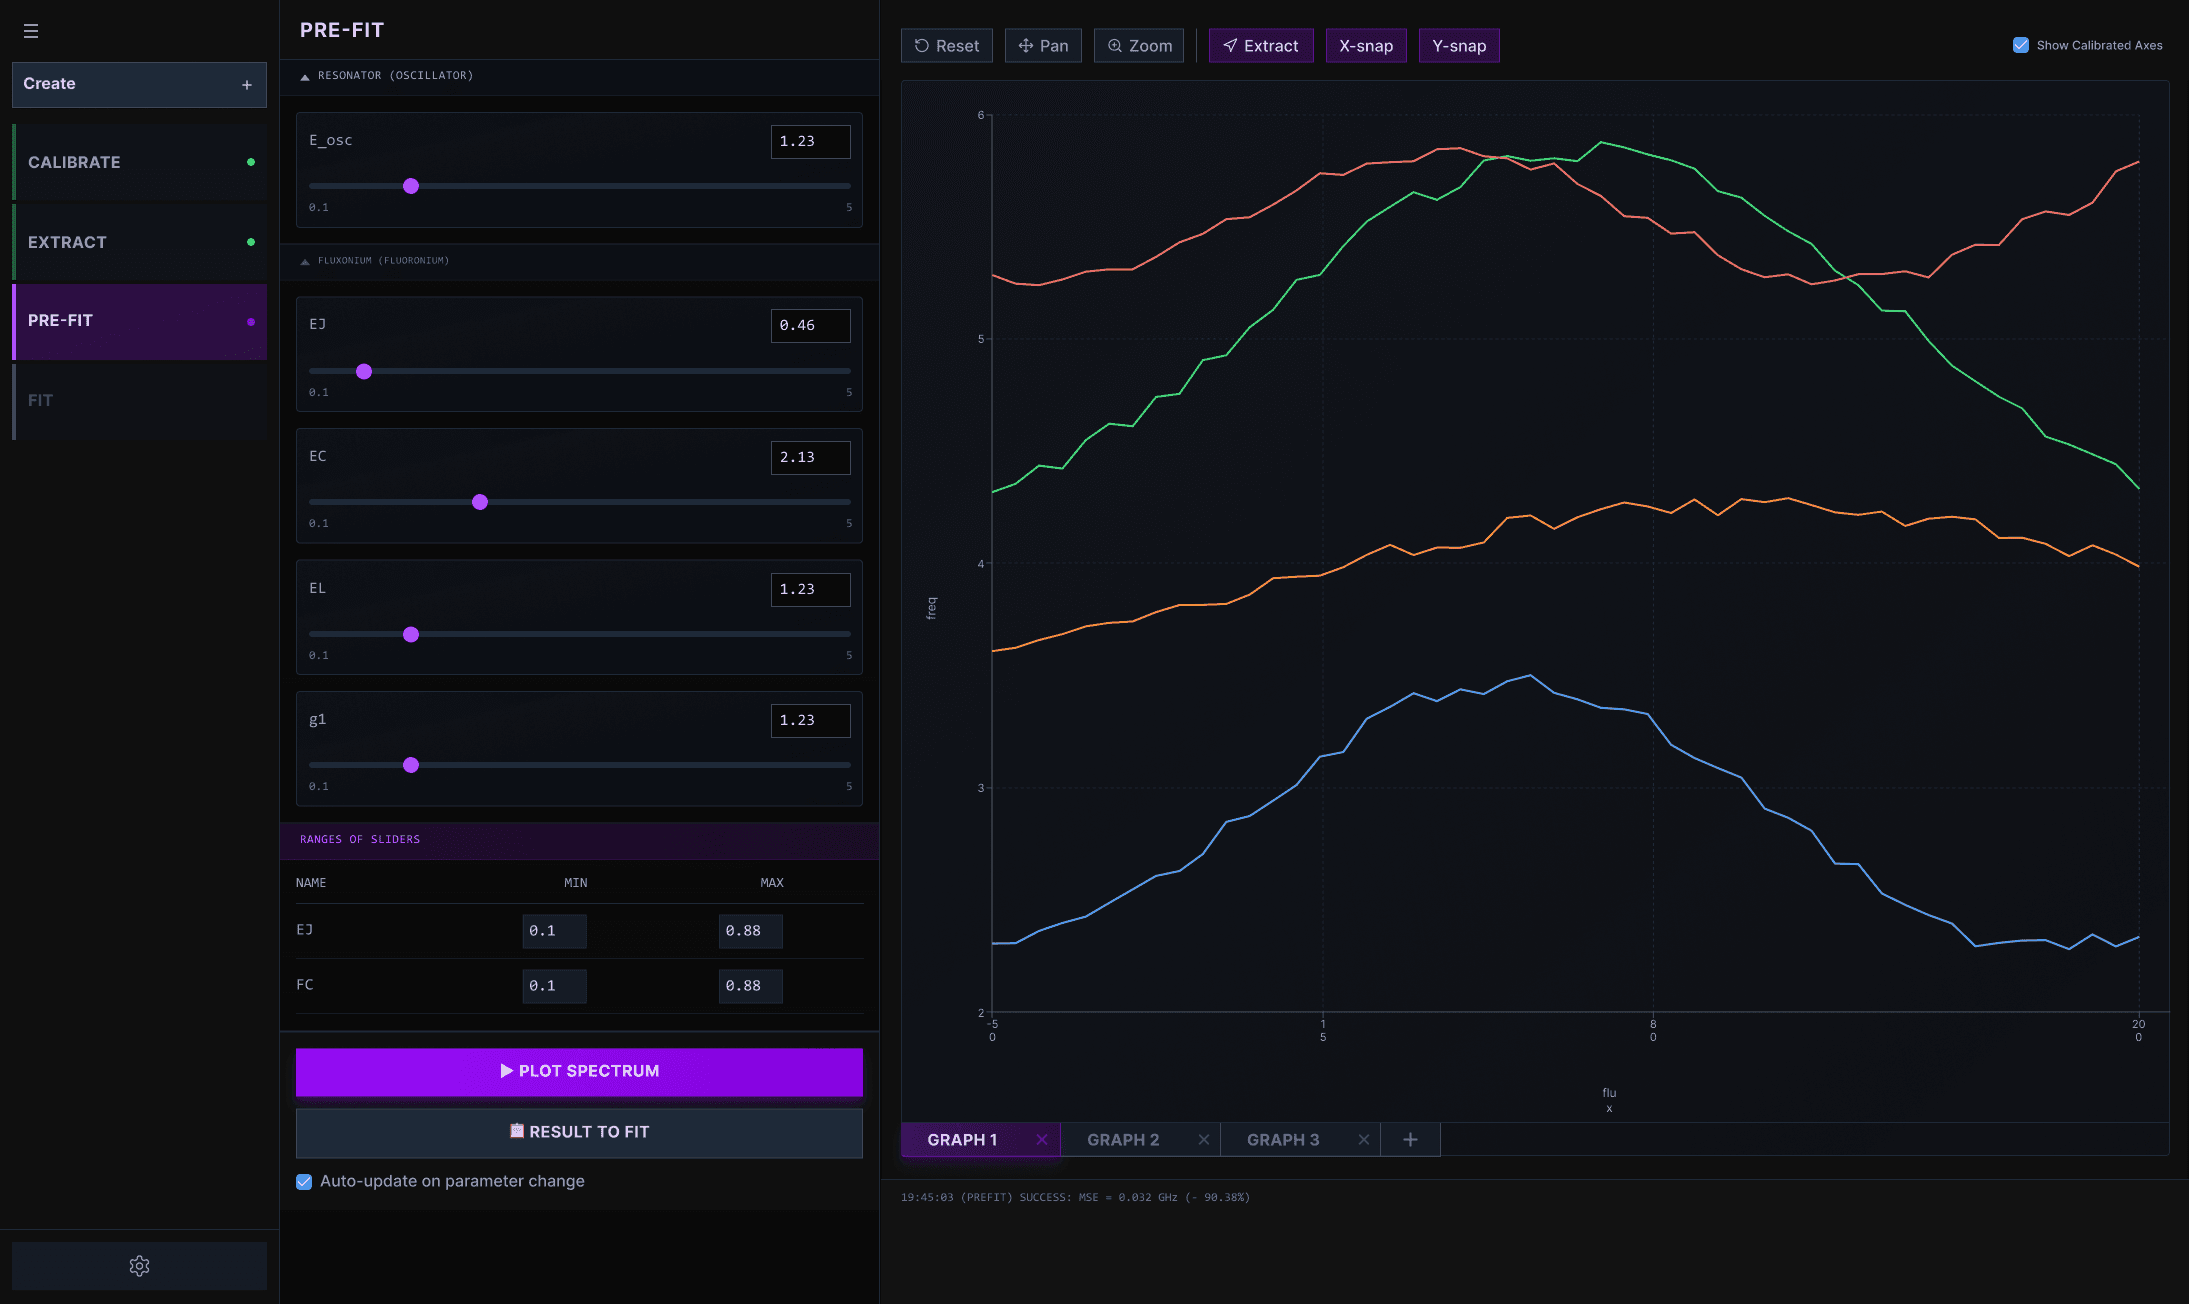Close the Graph 2 tab

point(1204,1140)
